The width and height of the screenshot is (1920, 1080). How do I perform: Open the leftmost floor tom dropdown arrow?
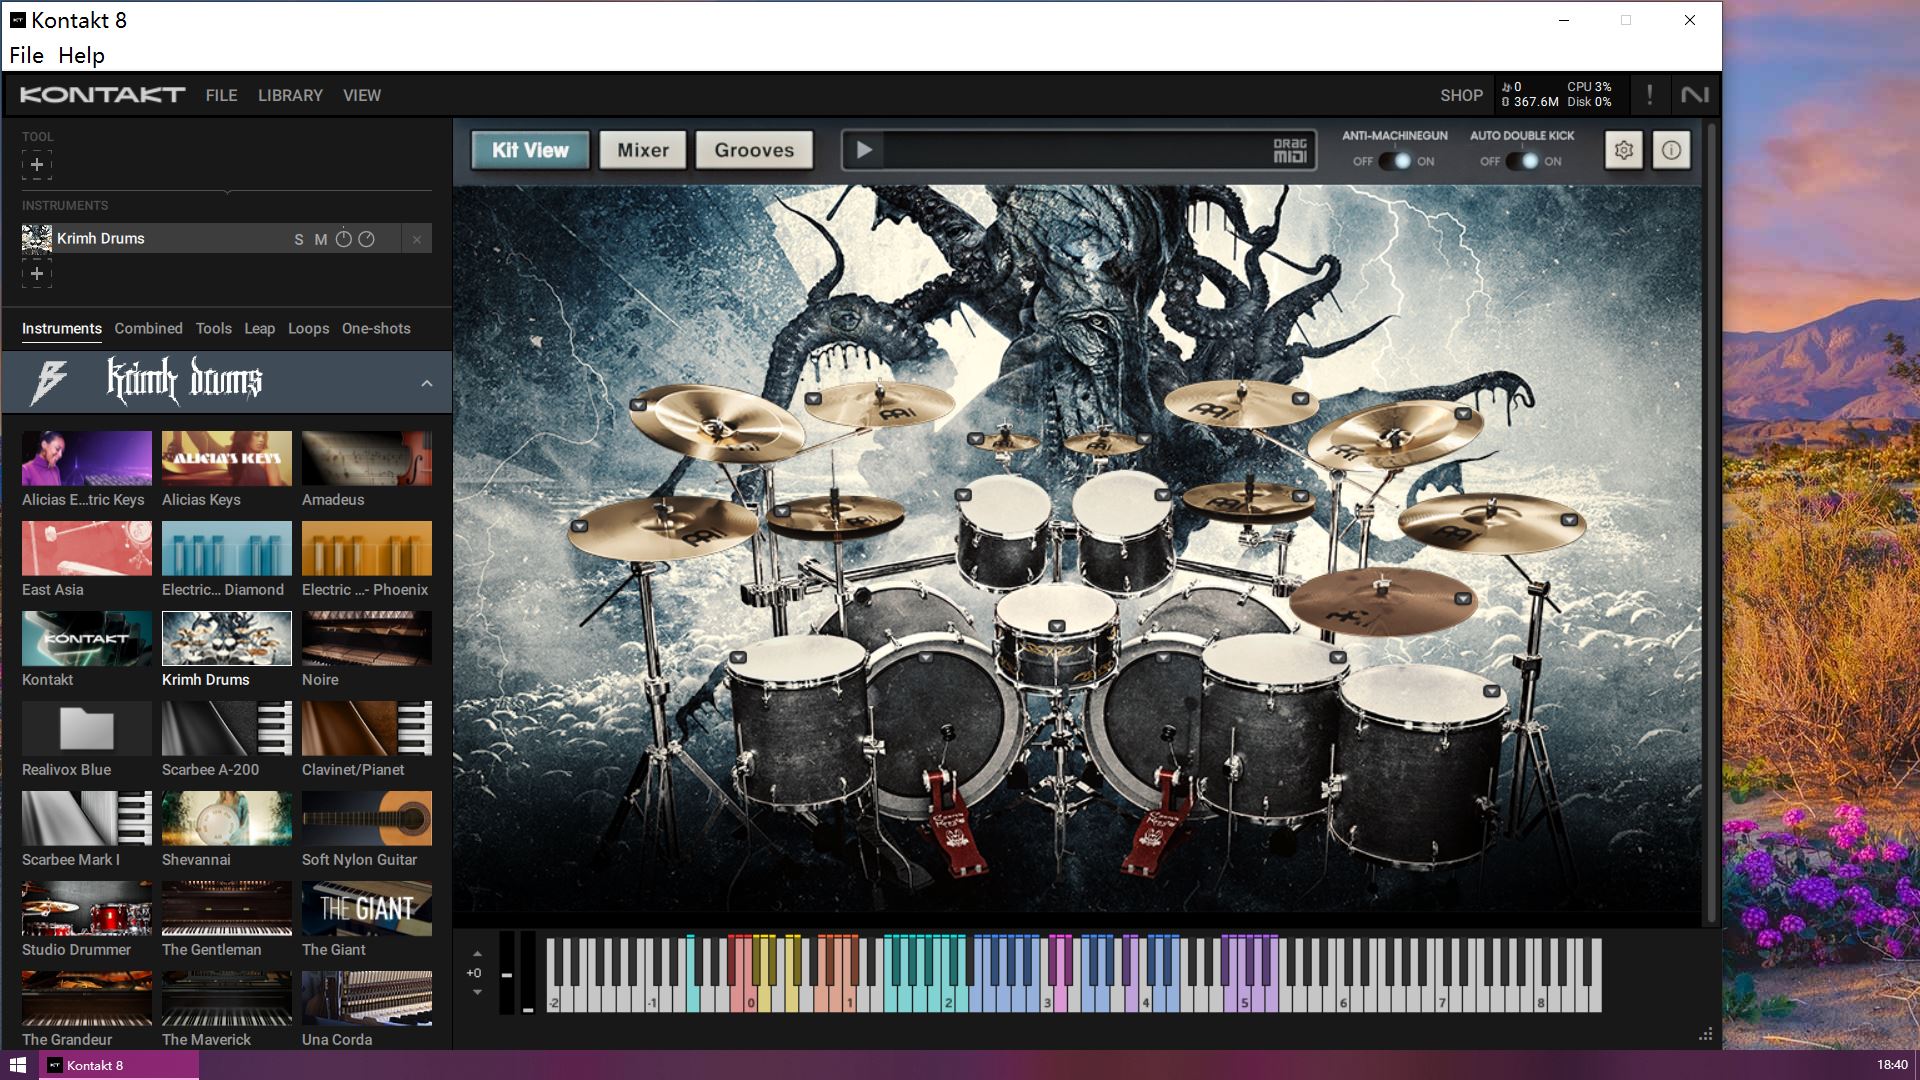pos(738,658)
